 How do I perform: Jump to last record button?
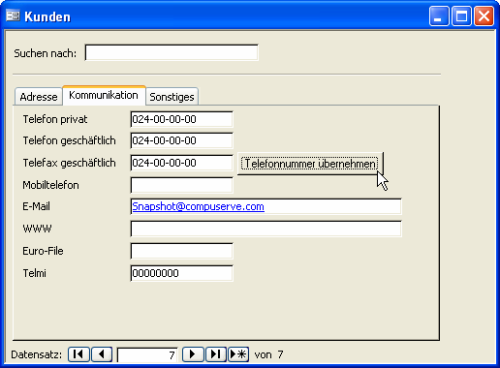(216, 354)
